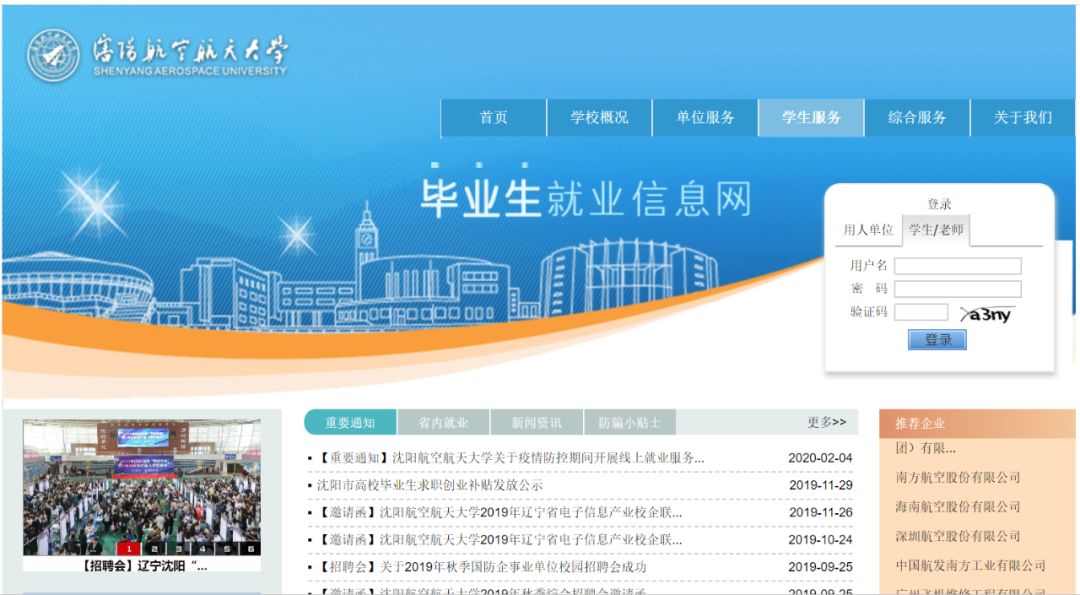
Task: Open the 综合服务 menu item
Action: tap(917, 118)
